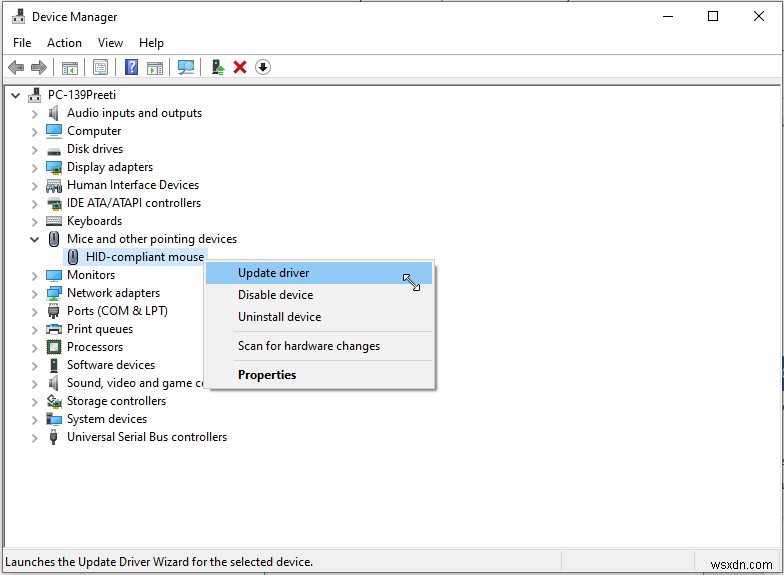784x575 pixels.
Task: Click the IDE ATA/ATAPI controllers icon
Action: (x=54, y=204)
